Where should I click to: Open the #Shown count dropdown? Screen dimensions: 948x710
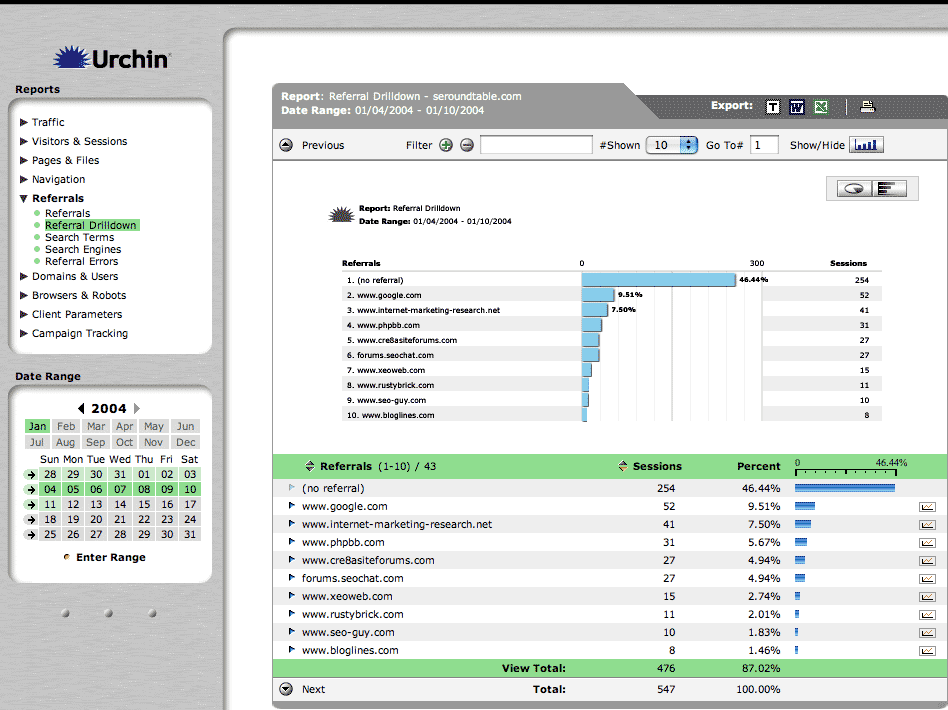(x=672, y=145)
